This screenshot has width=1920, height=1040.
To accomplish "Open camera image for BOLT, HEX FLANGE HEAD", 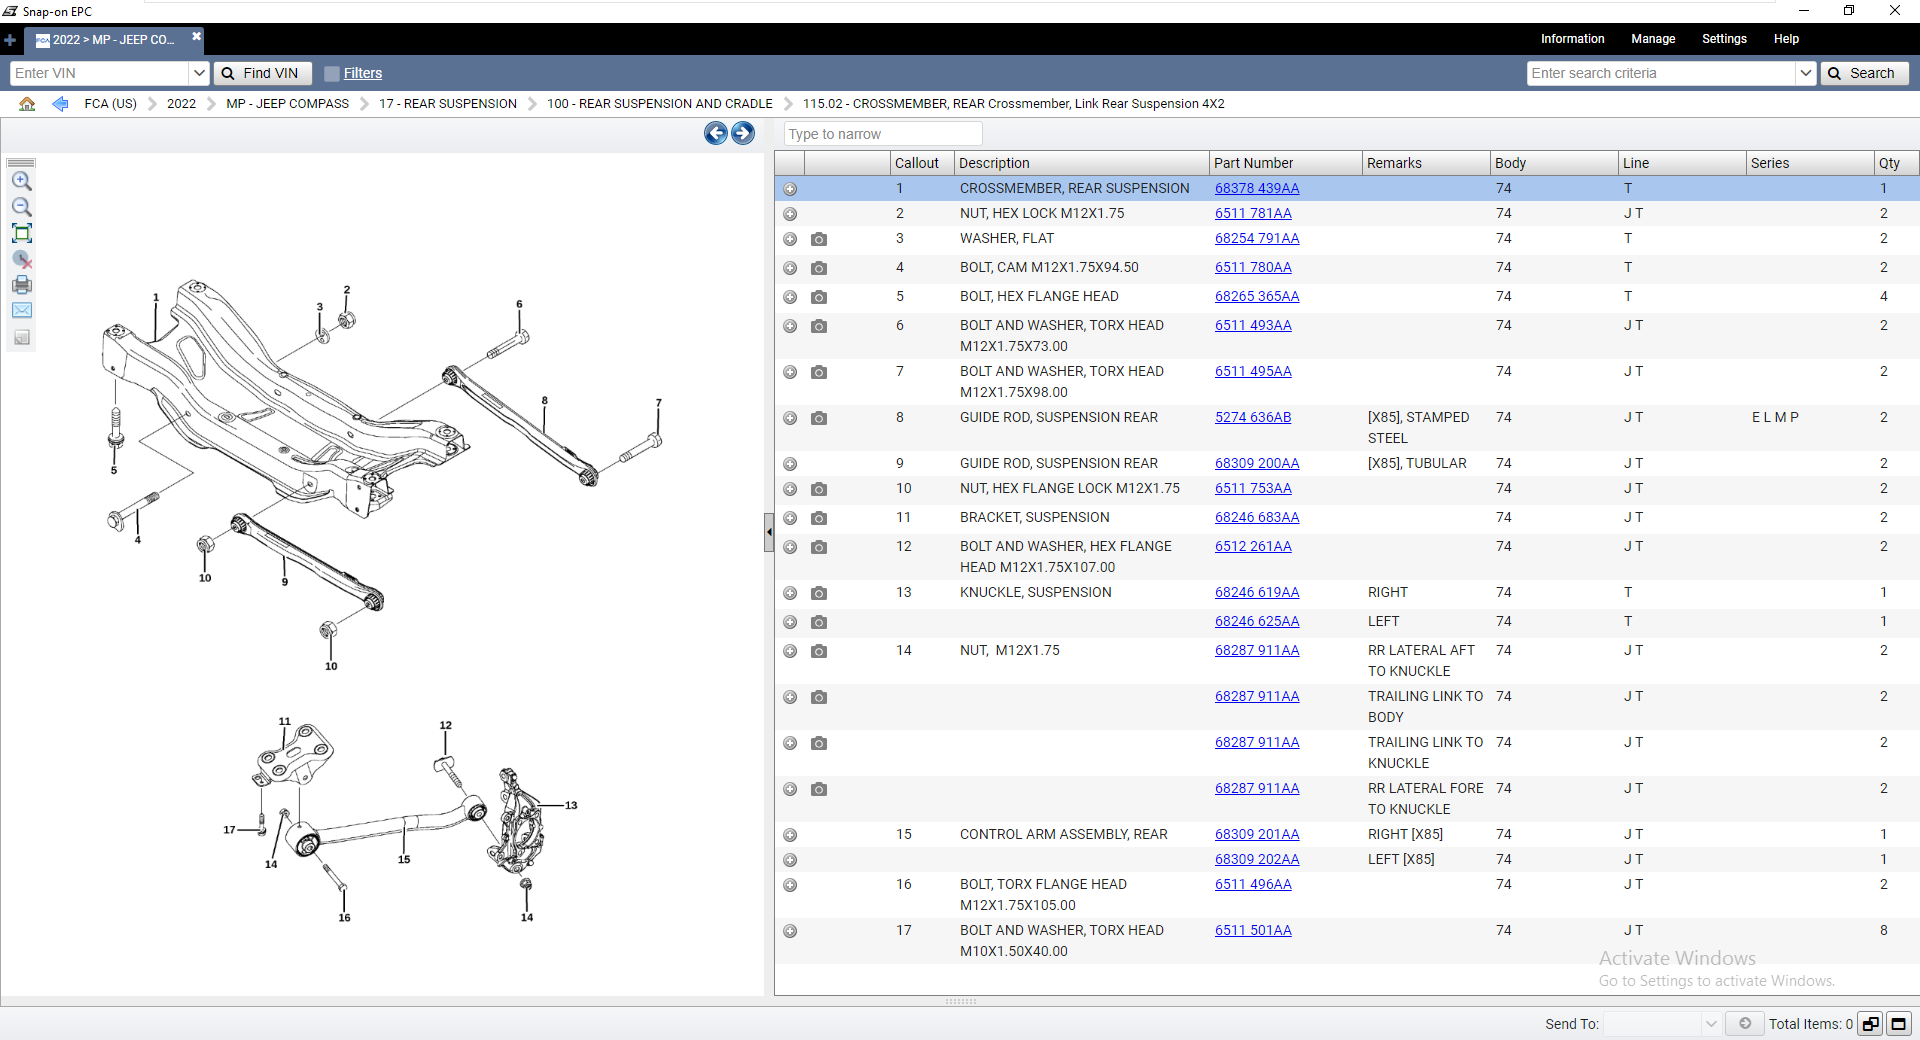I will coord(819,297).
